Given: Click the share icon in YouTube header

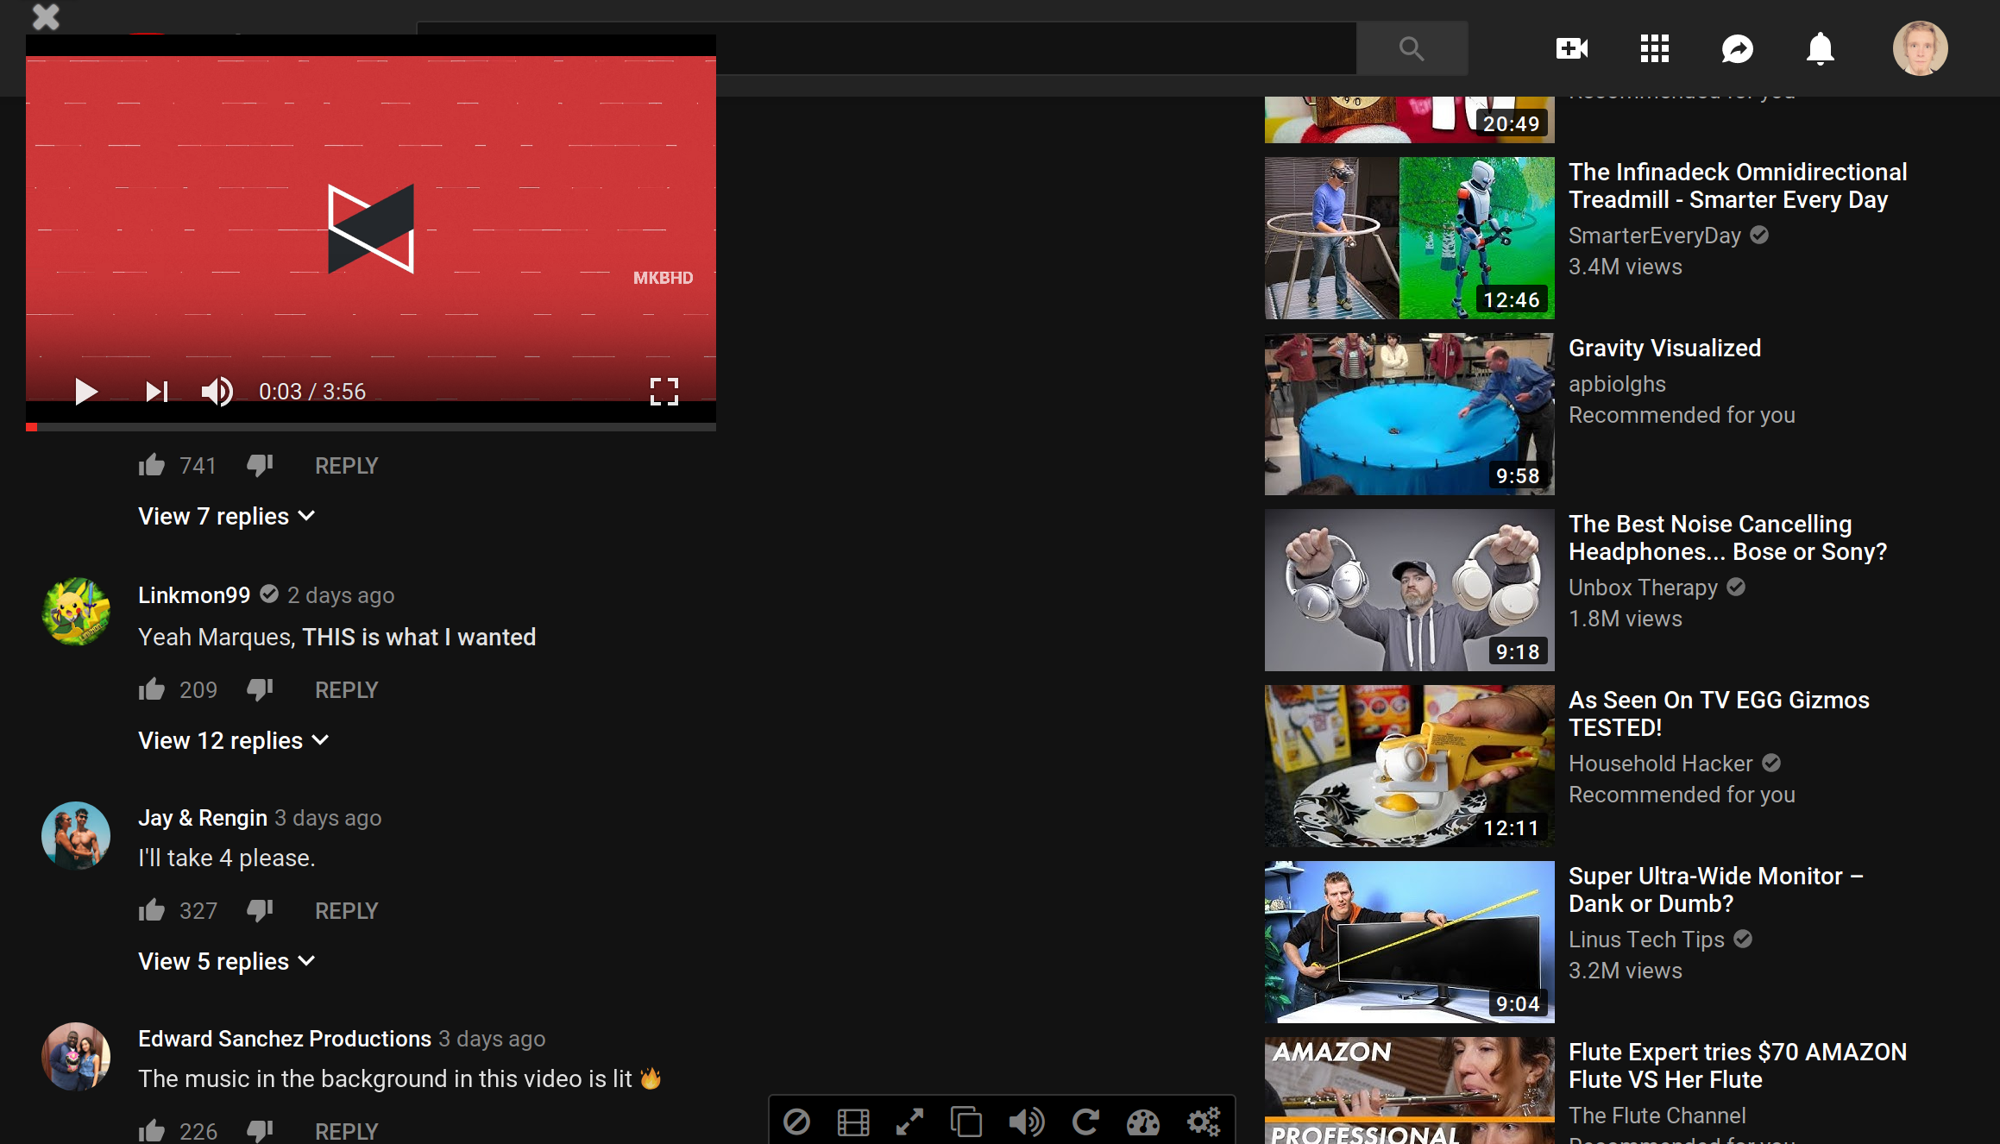Looking at the screenshot, I should (x=1736, y=48).
